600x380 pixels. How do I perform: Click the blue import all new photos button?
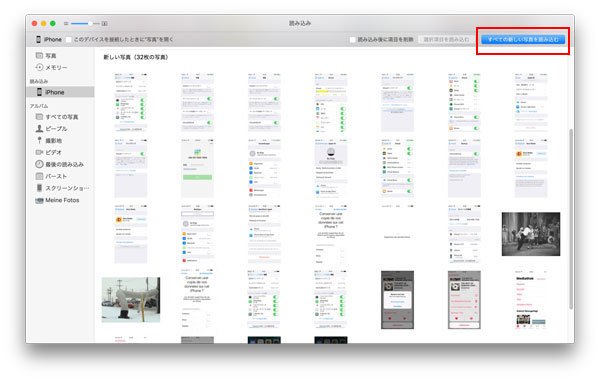pyautogui.click(x=523, y=39)
